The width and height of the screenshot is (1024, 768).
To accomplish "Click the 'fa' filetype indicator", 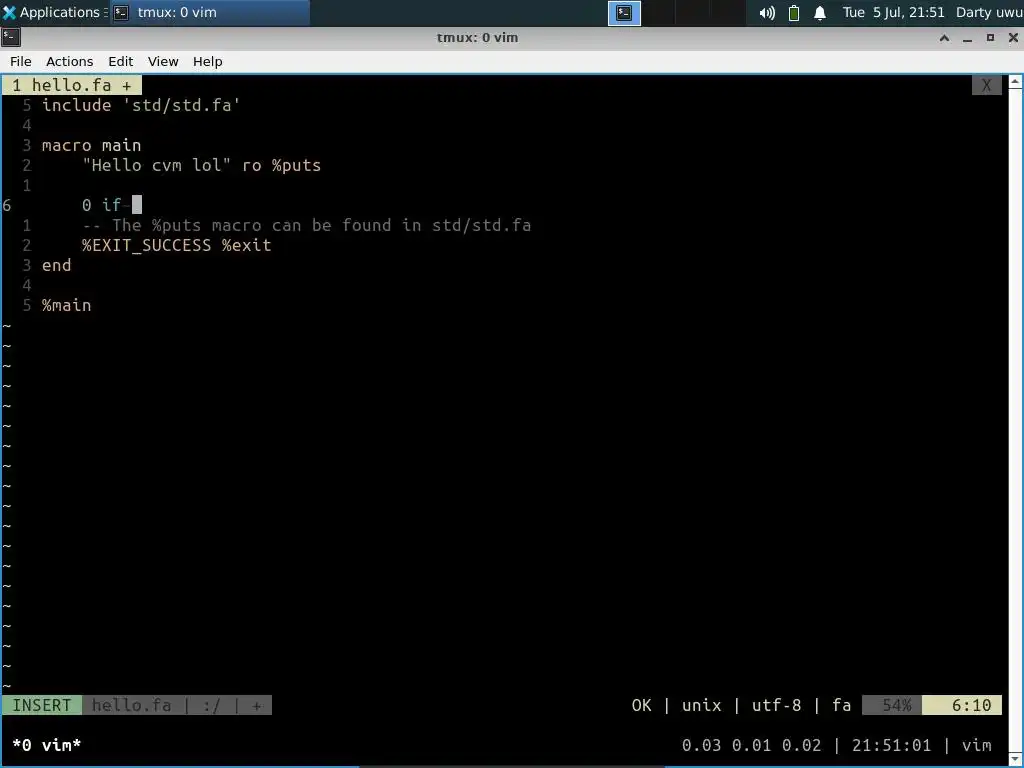I will pos(841,705).
